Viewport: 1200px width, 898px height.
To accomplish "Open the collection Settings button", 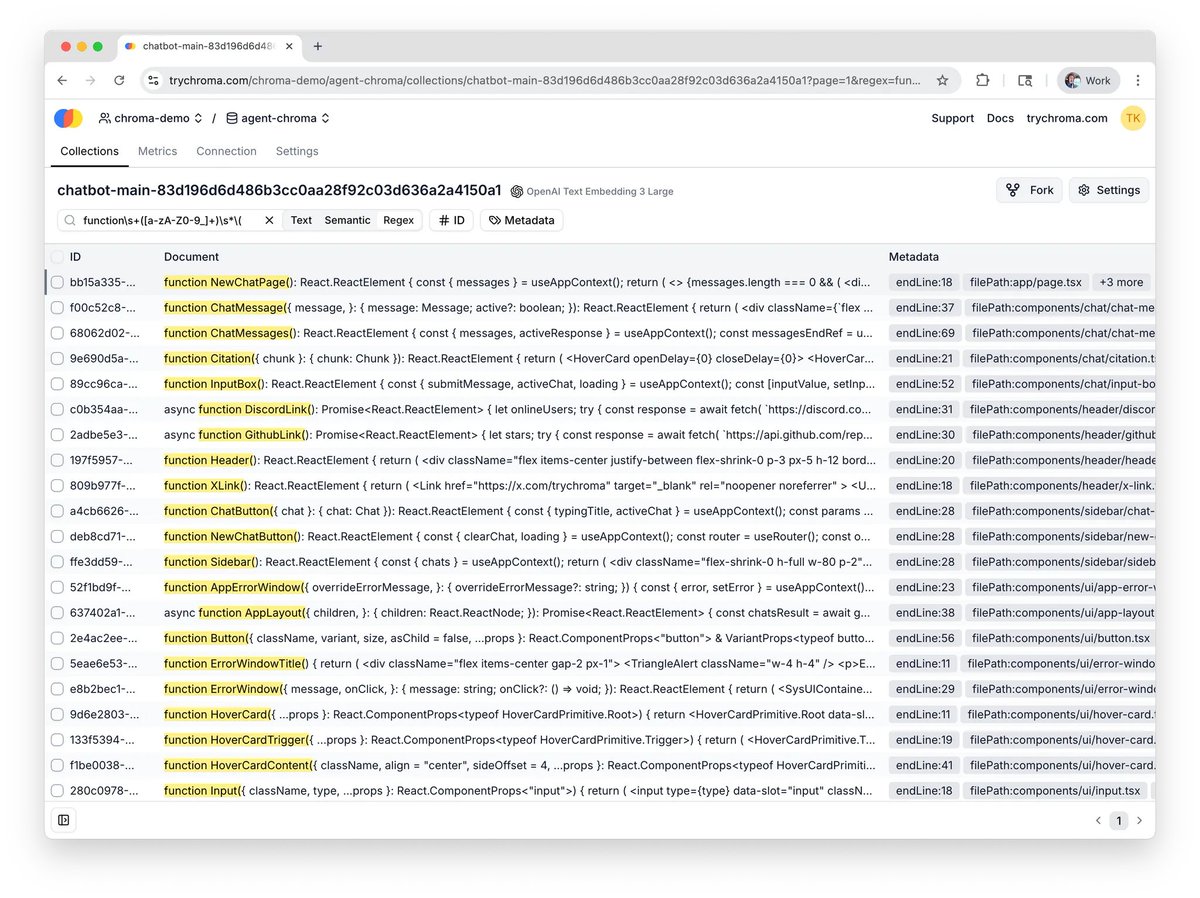I will 1108,190.
